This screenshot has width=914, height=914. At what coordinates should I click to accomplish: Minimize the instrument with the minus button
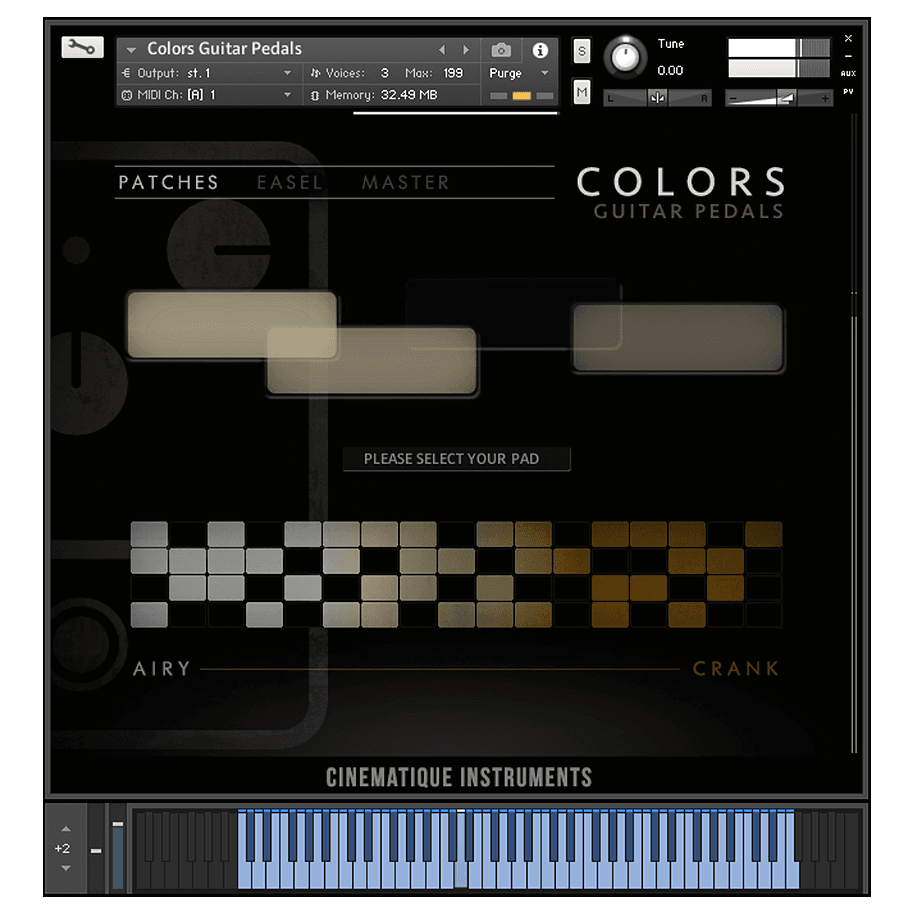click(x=848, y=57)
